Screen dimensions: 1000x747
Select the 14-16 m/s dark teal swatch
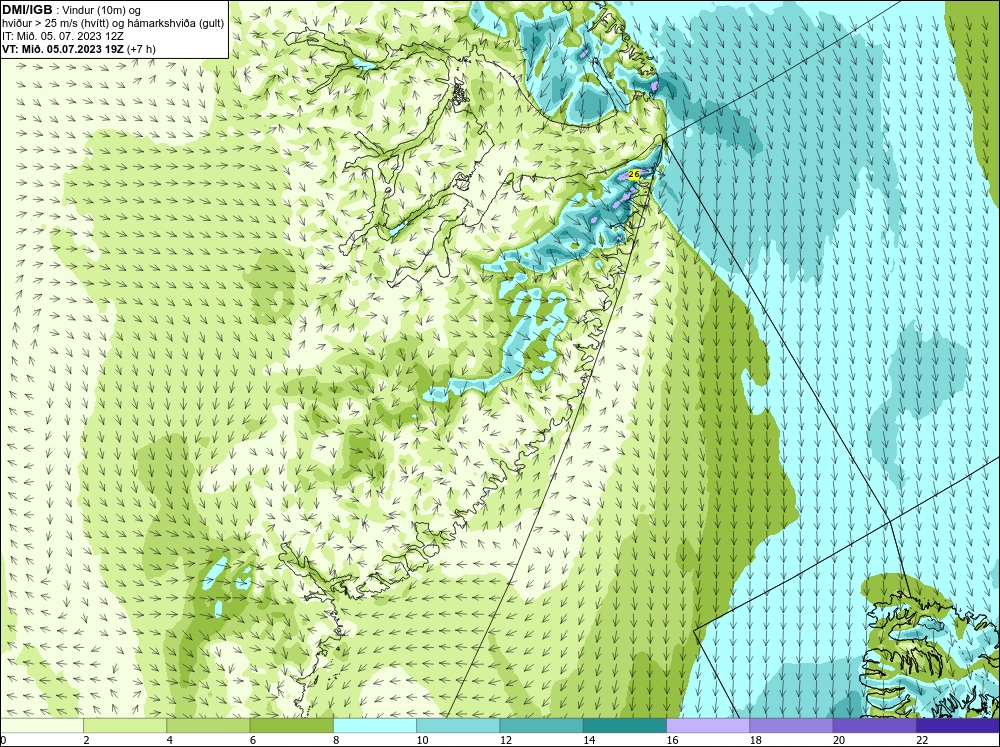pos(625,725)
